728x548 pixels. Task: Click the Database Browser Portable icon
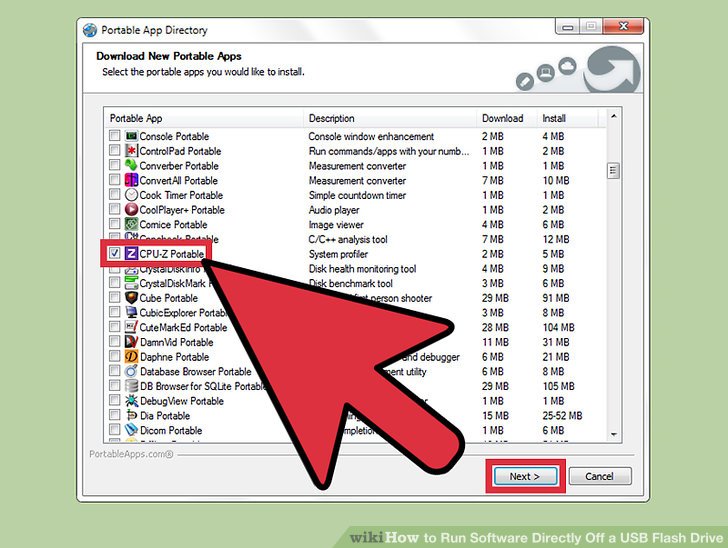131,371
